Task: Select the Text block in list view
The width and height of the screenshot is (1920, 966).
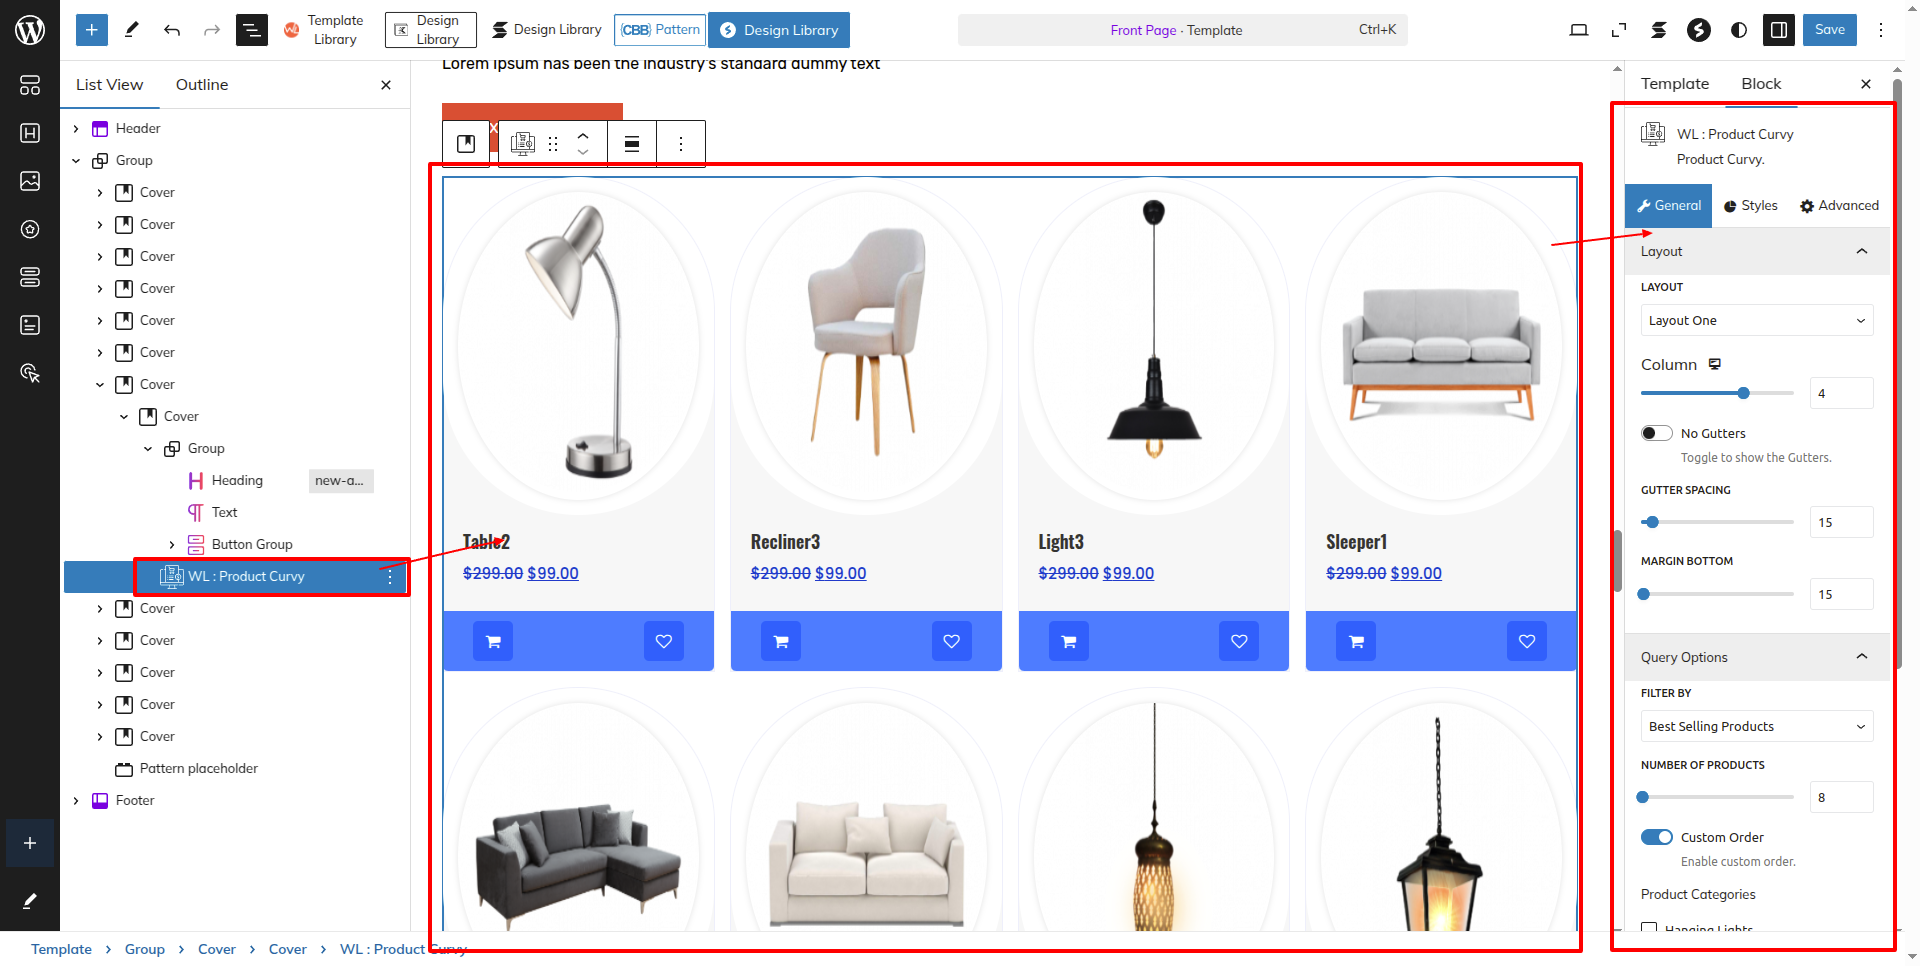Action: (x=224, y=513)
